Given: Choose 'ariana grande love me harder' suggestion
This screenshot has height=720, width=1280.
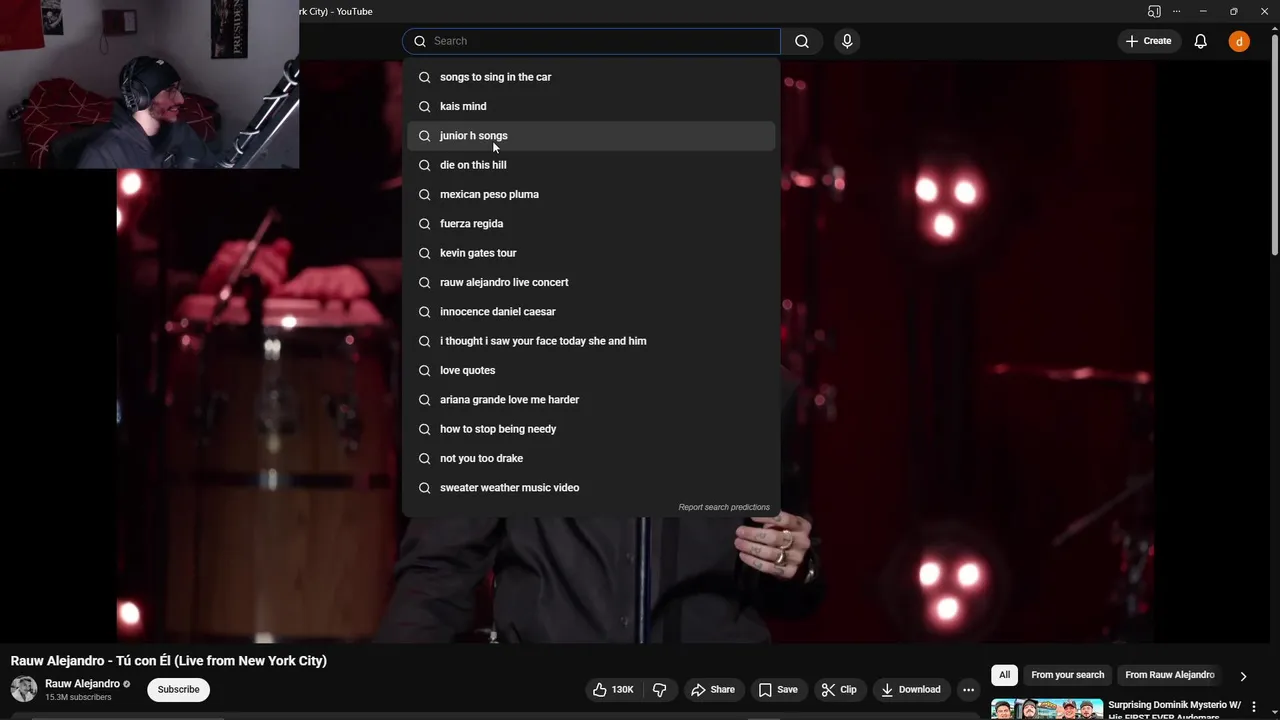Looking at the screenshot, I should pos(591,400).
